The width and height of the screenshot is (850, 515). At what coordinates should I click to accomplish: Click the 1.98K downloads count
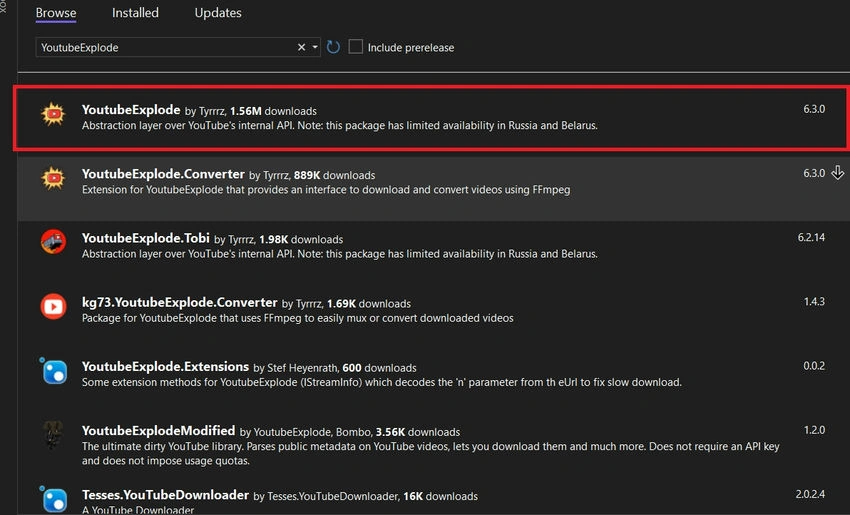coord(301,240)
